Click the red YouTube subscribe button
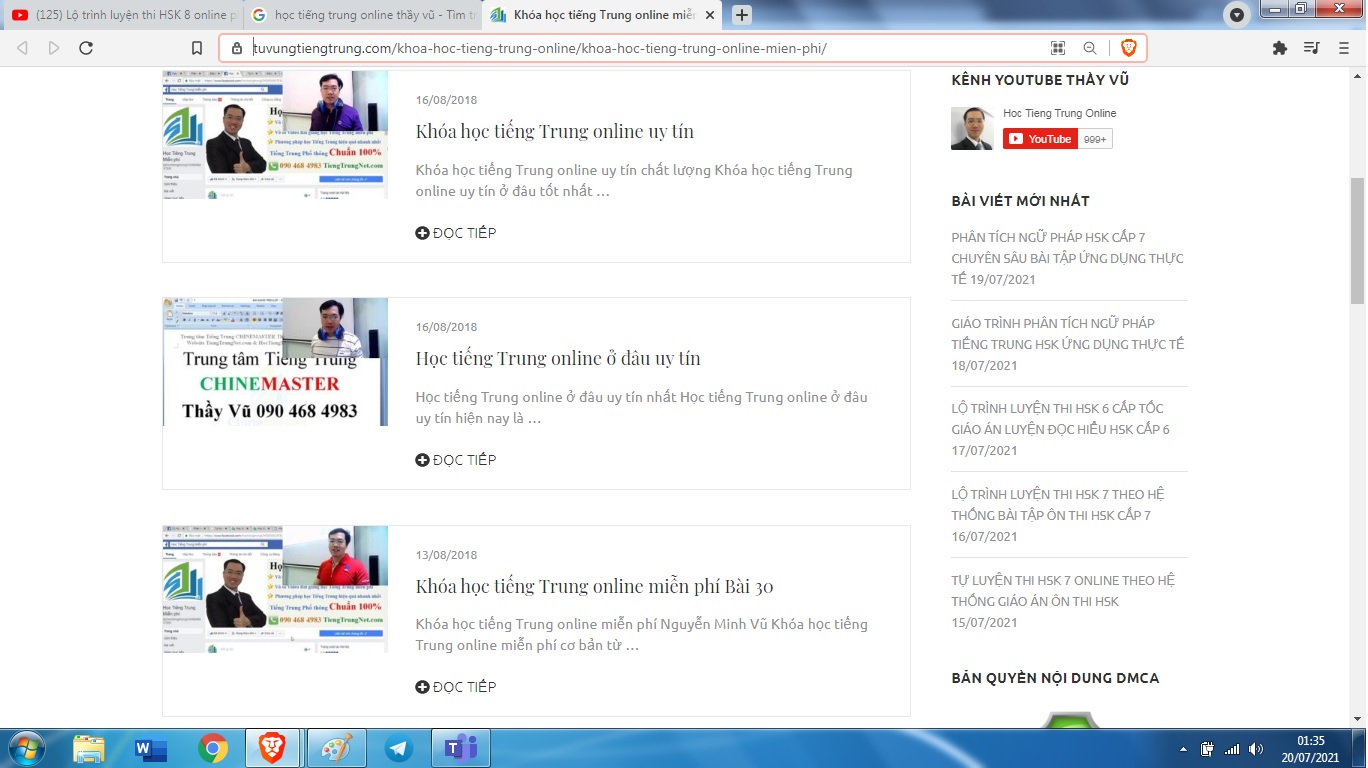Viewport: 1368px width, 768px height. click(1040, 139)
